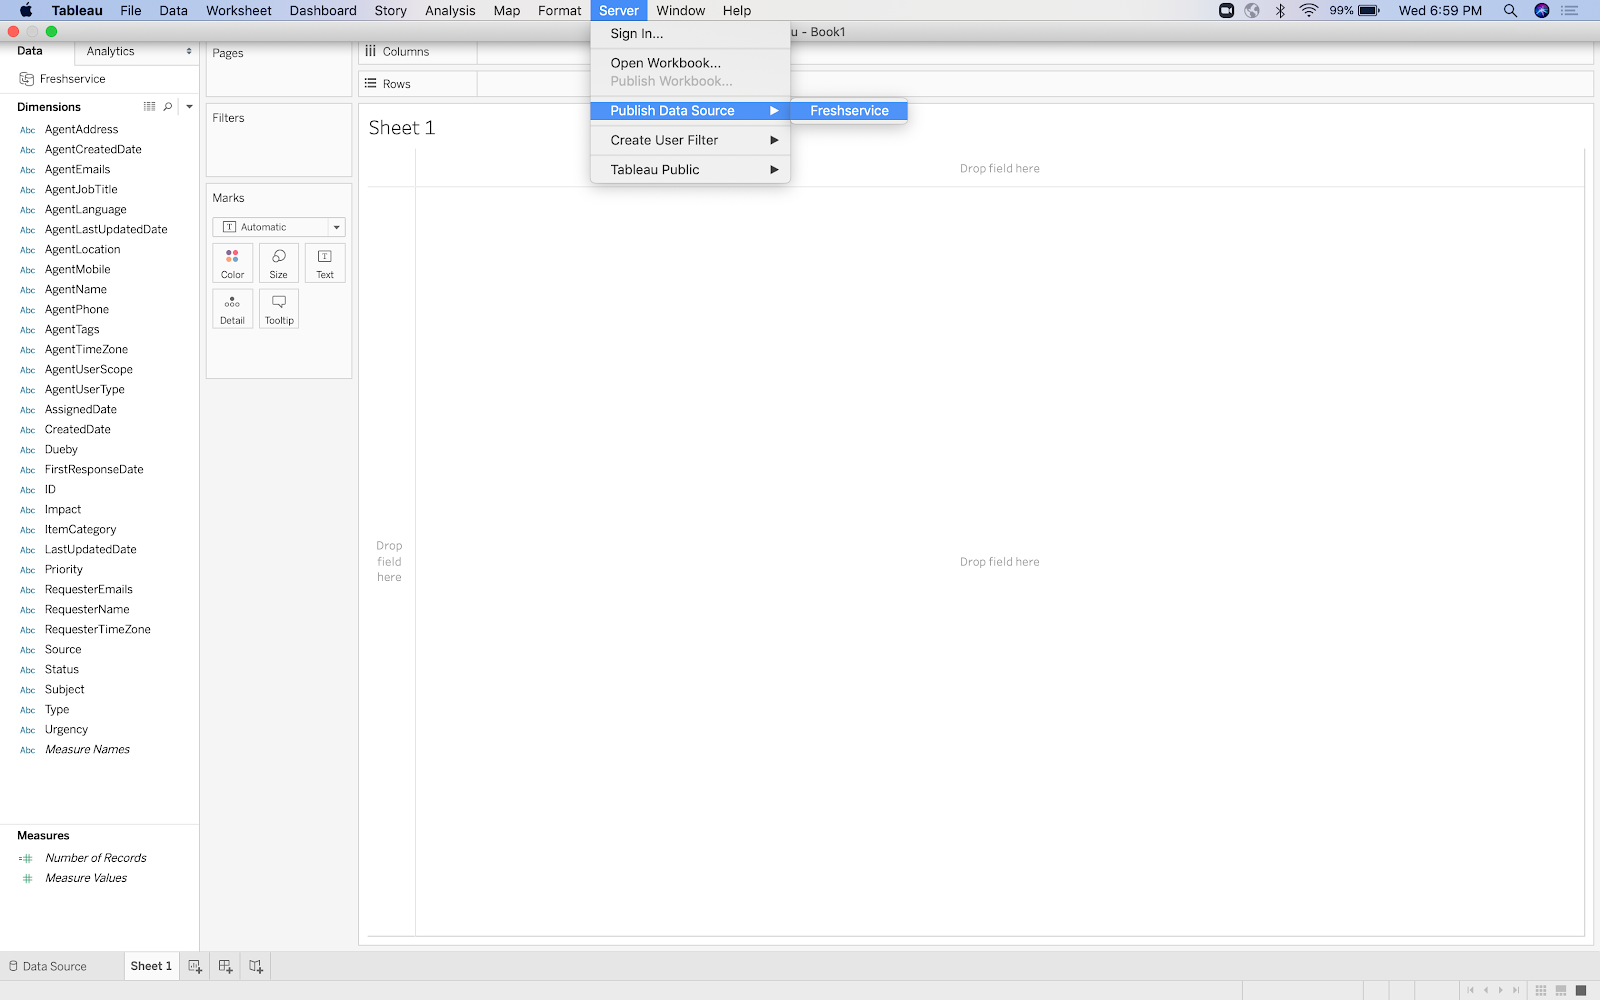Screen dimensions: 1600x1000
Task: Select the ItemCategory dimension
Action: pyautogui.click(x=80, y=530)
